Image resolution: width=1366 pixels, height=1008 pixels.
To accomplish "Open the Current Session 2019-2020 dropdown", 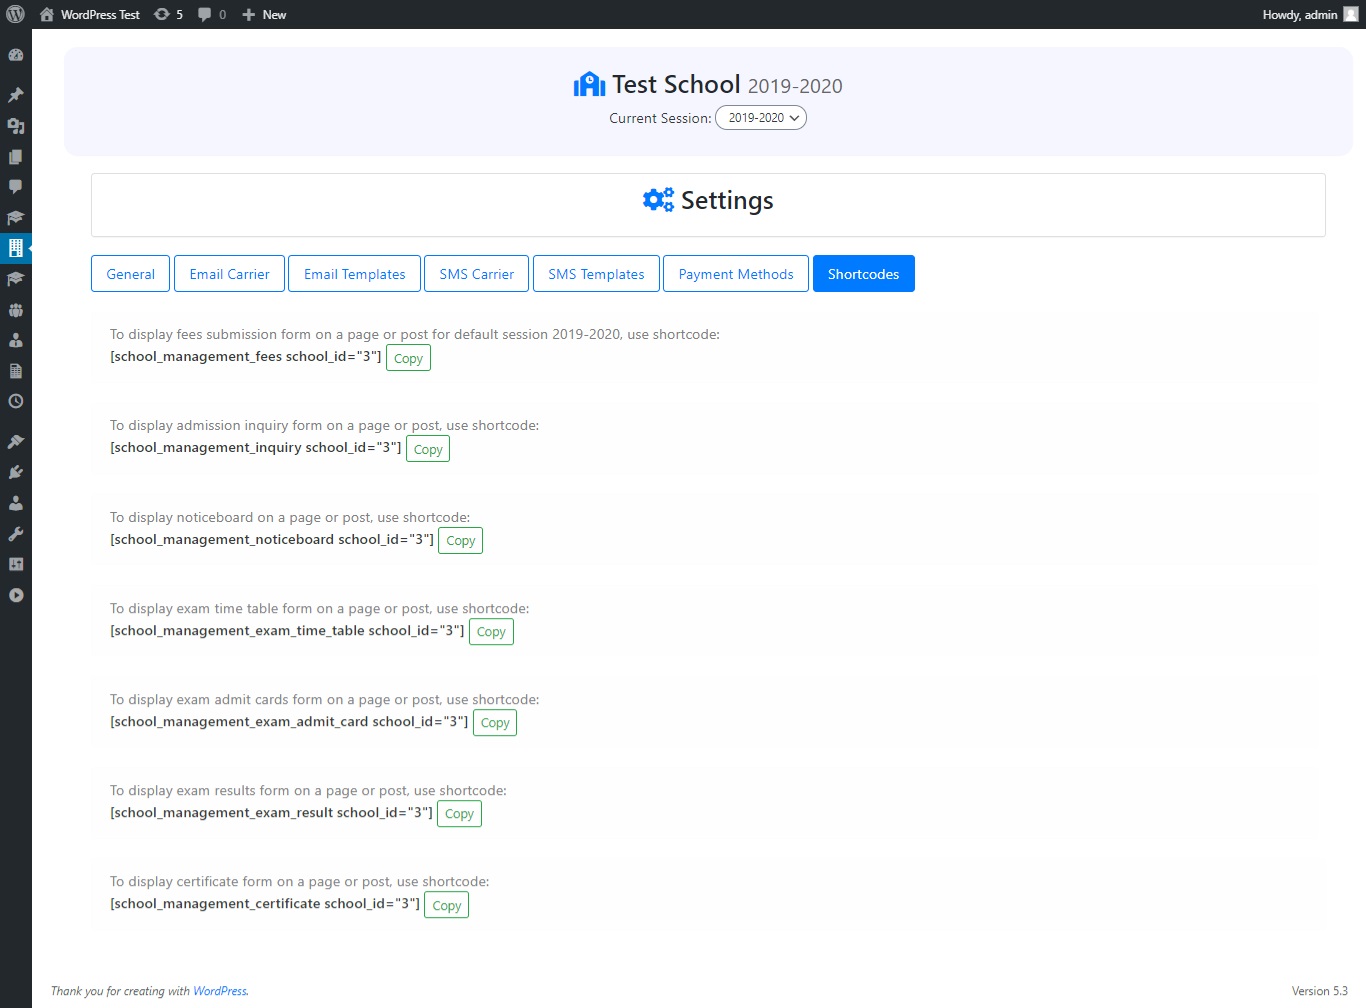I will [x=760, y=117].
